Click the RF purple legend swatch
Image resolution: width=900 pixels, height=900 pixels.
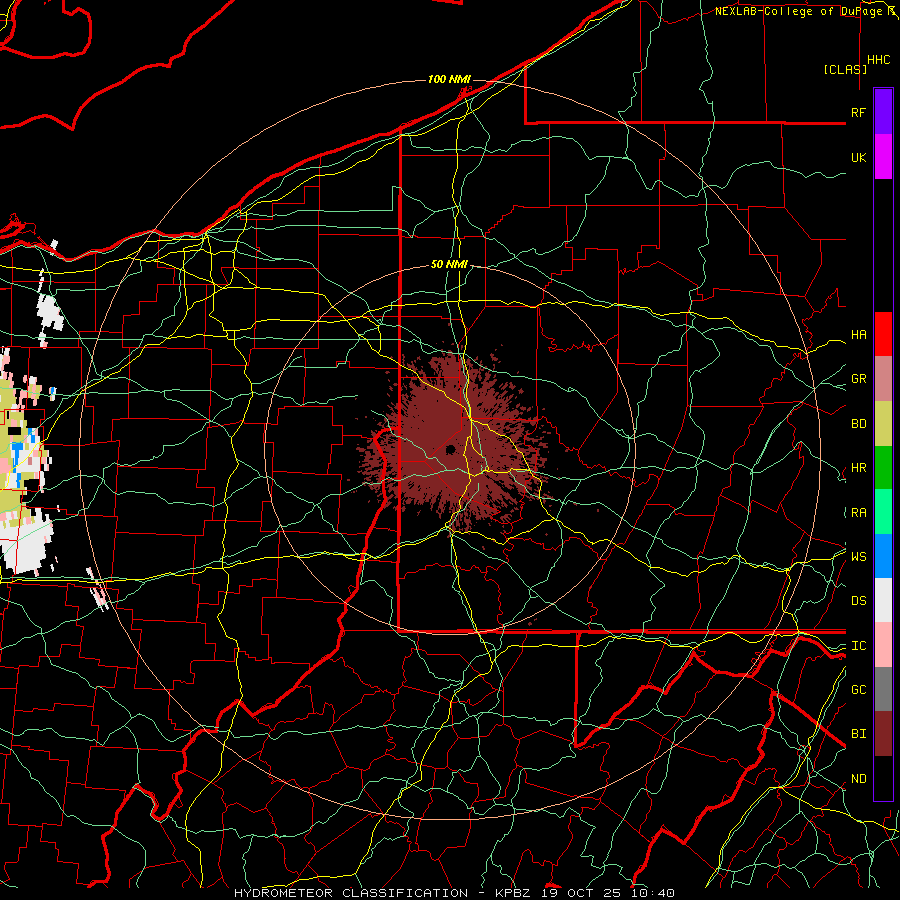click(883, 112)
